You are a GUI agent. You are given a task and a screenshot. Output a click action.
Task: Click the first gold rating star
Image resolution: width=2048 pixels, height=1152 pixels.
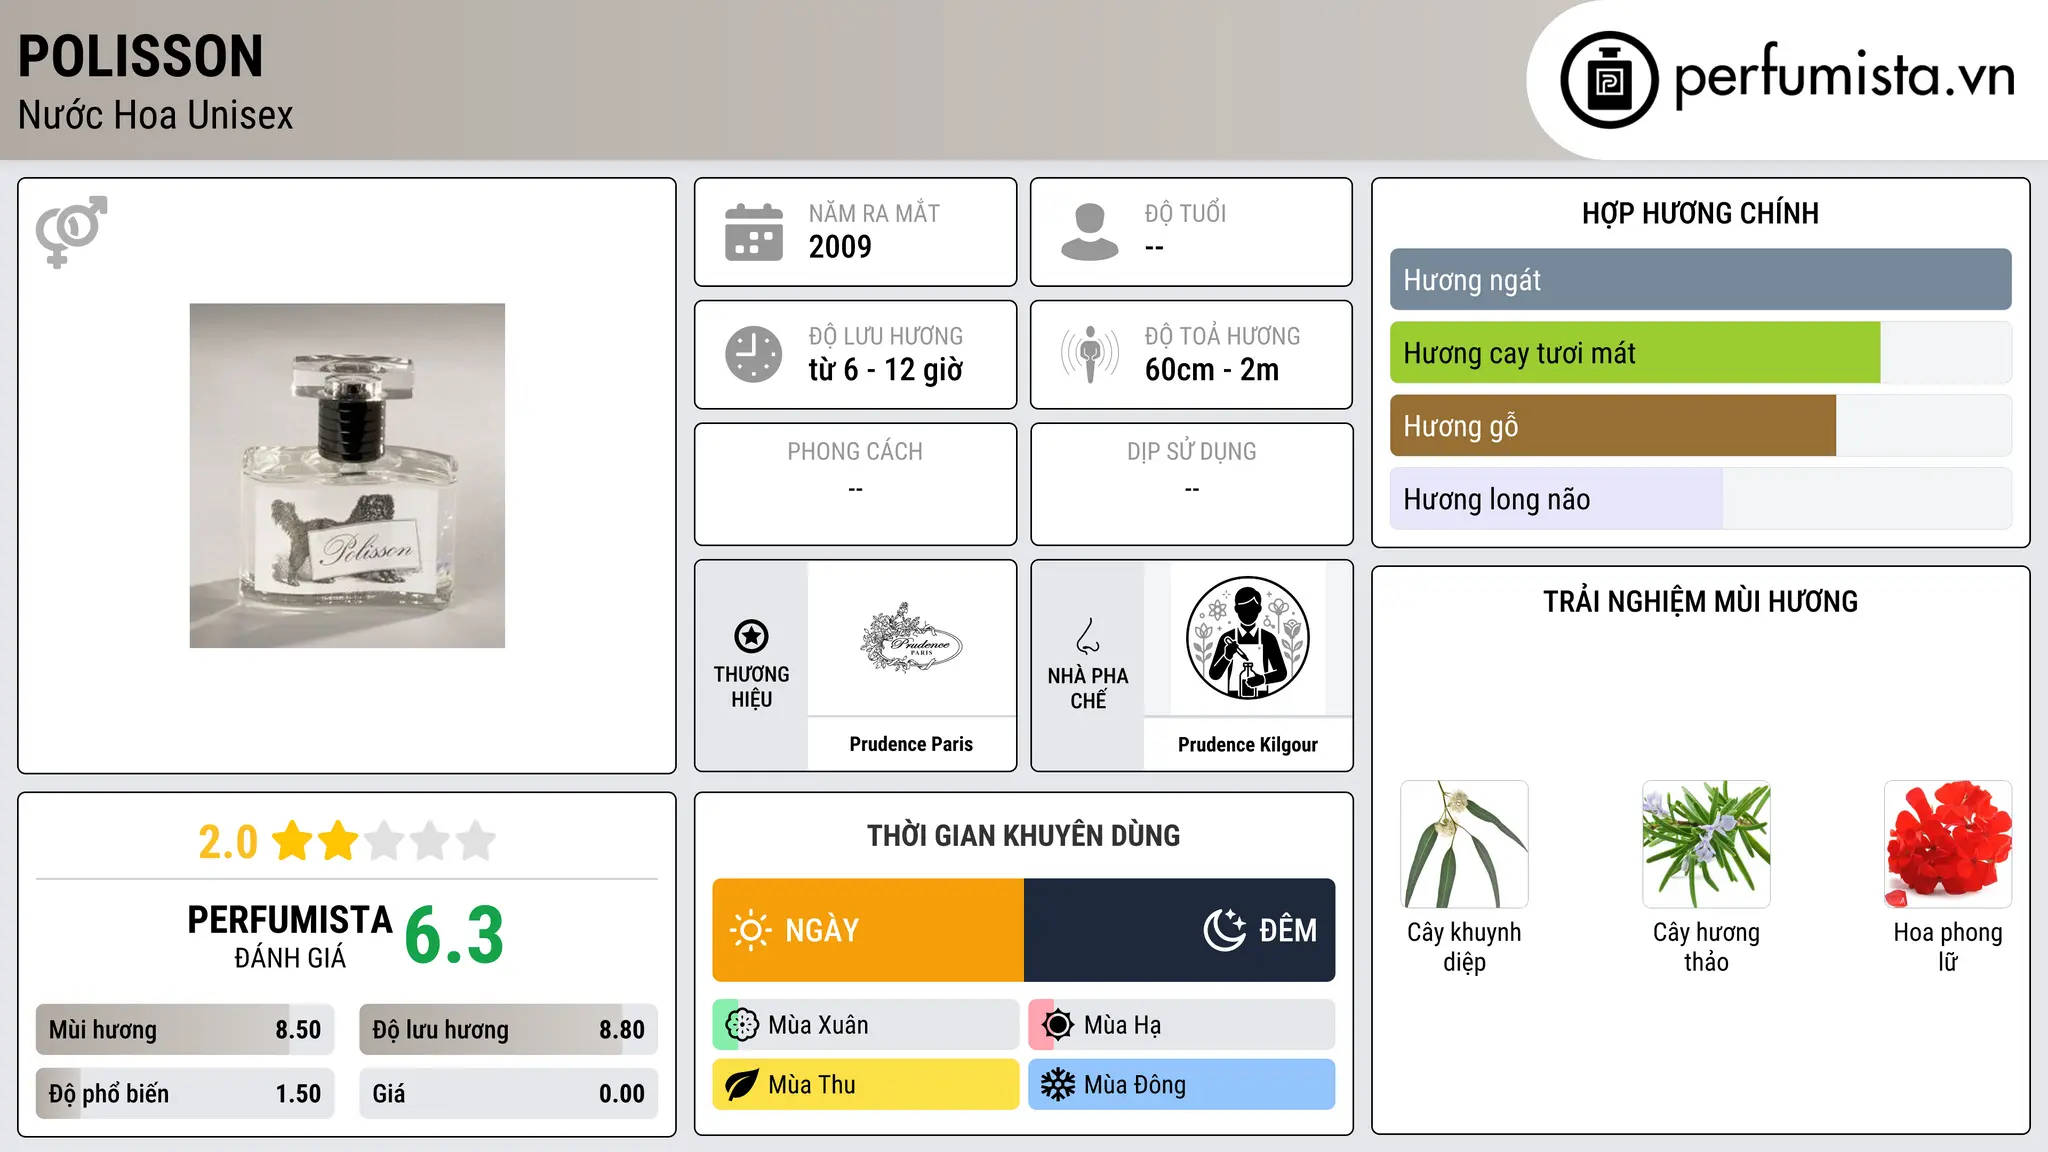click(293, 841)
